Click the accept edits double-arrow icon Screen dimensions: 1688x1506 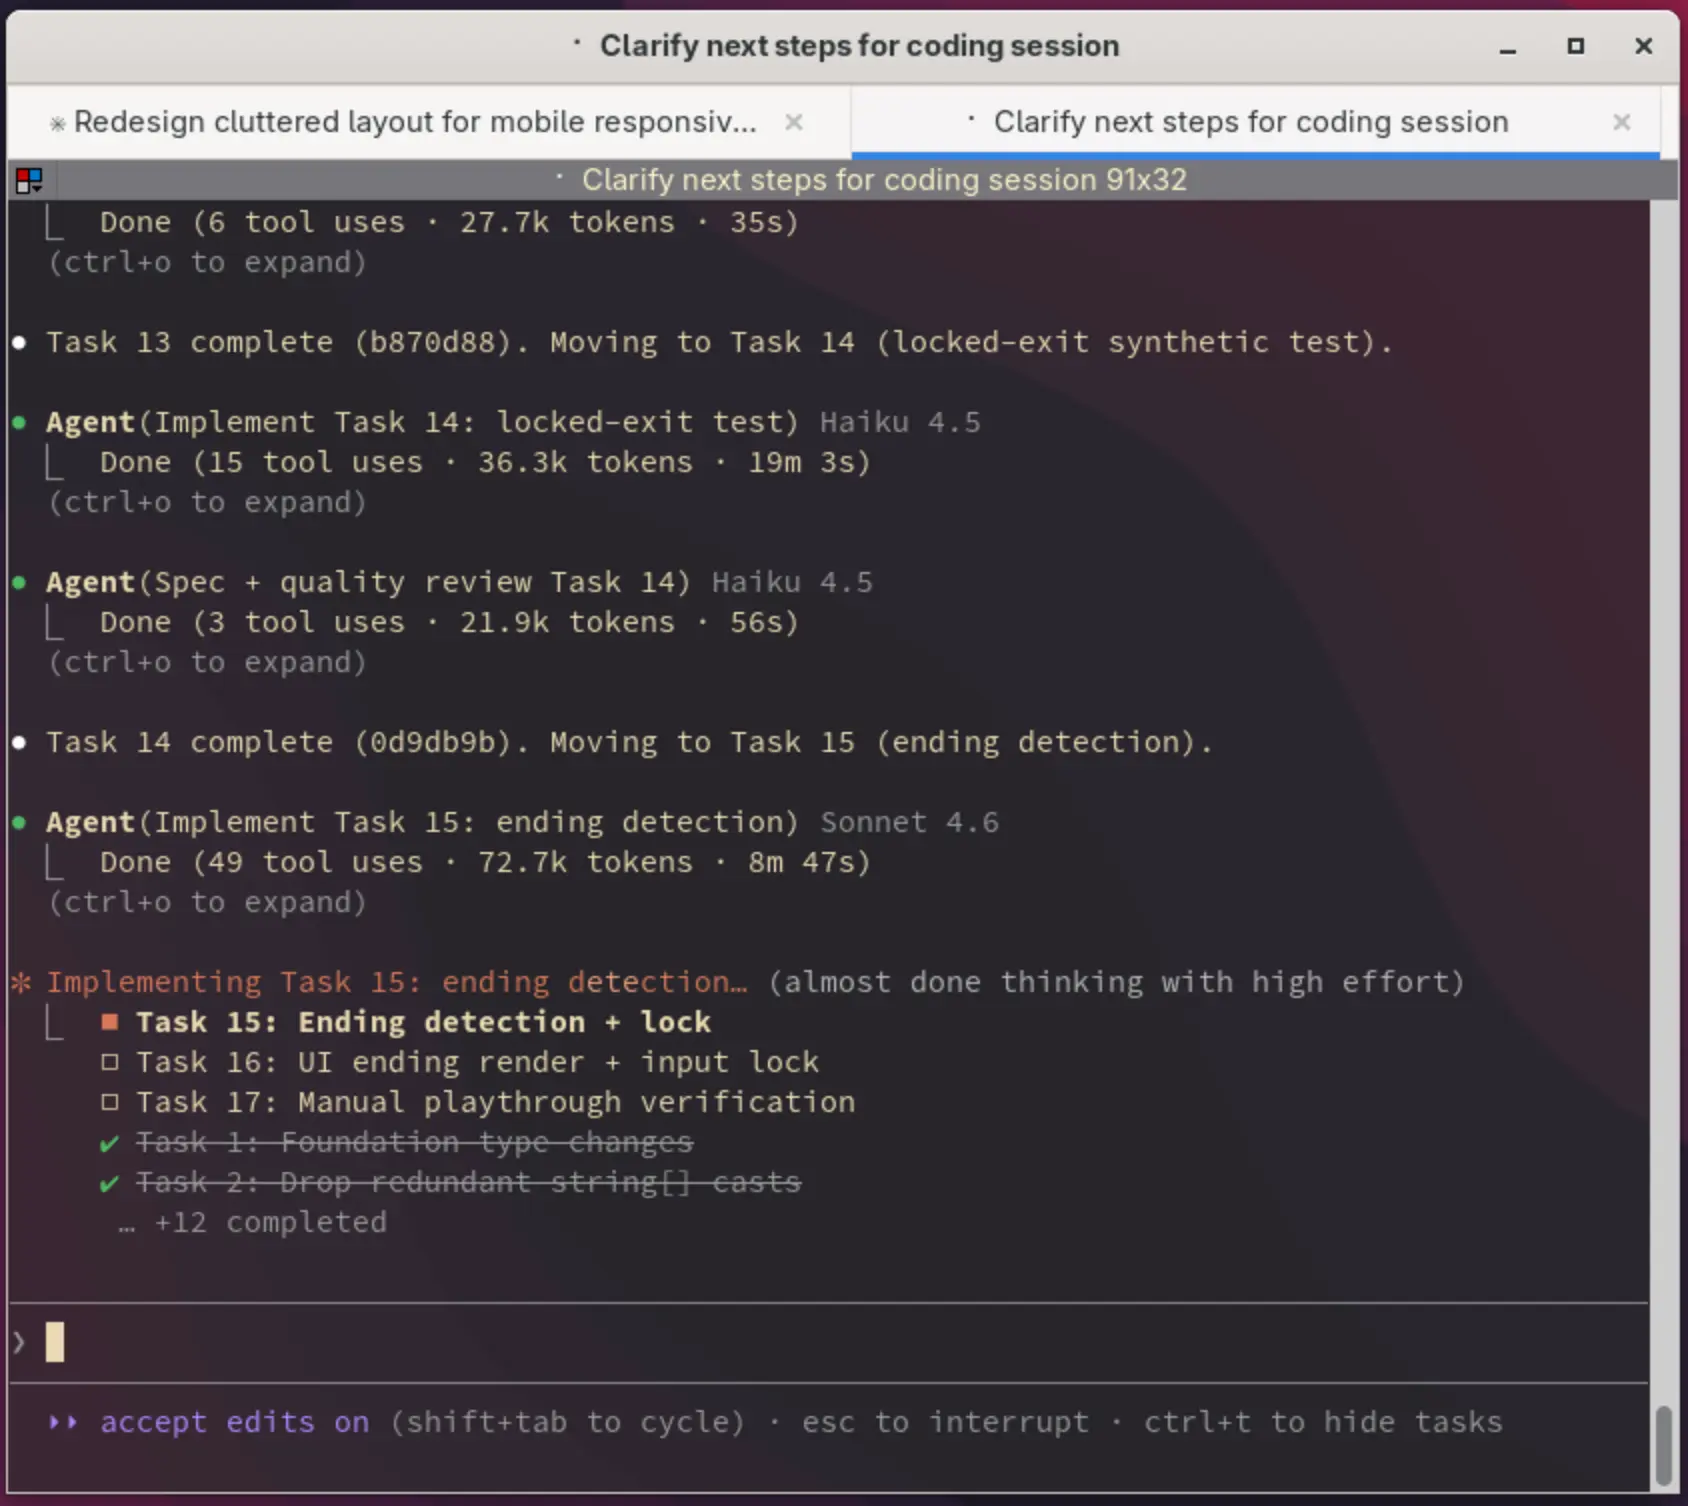tap(62, 1422)
